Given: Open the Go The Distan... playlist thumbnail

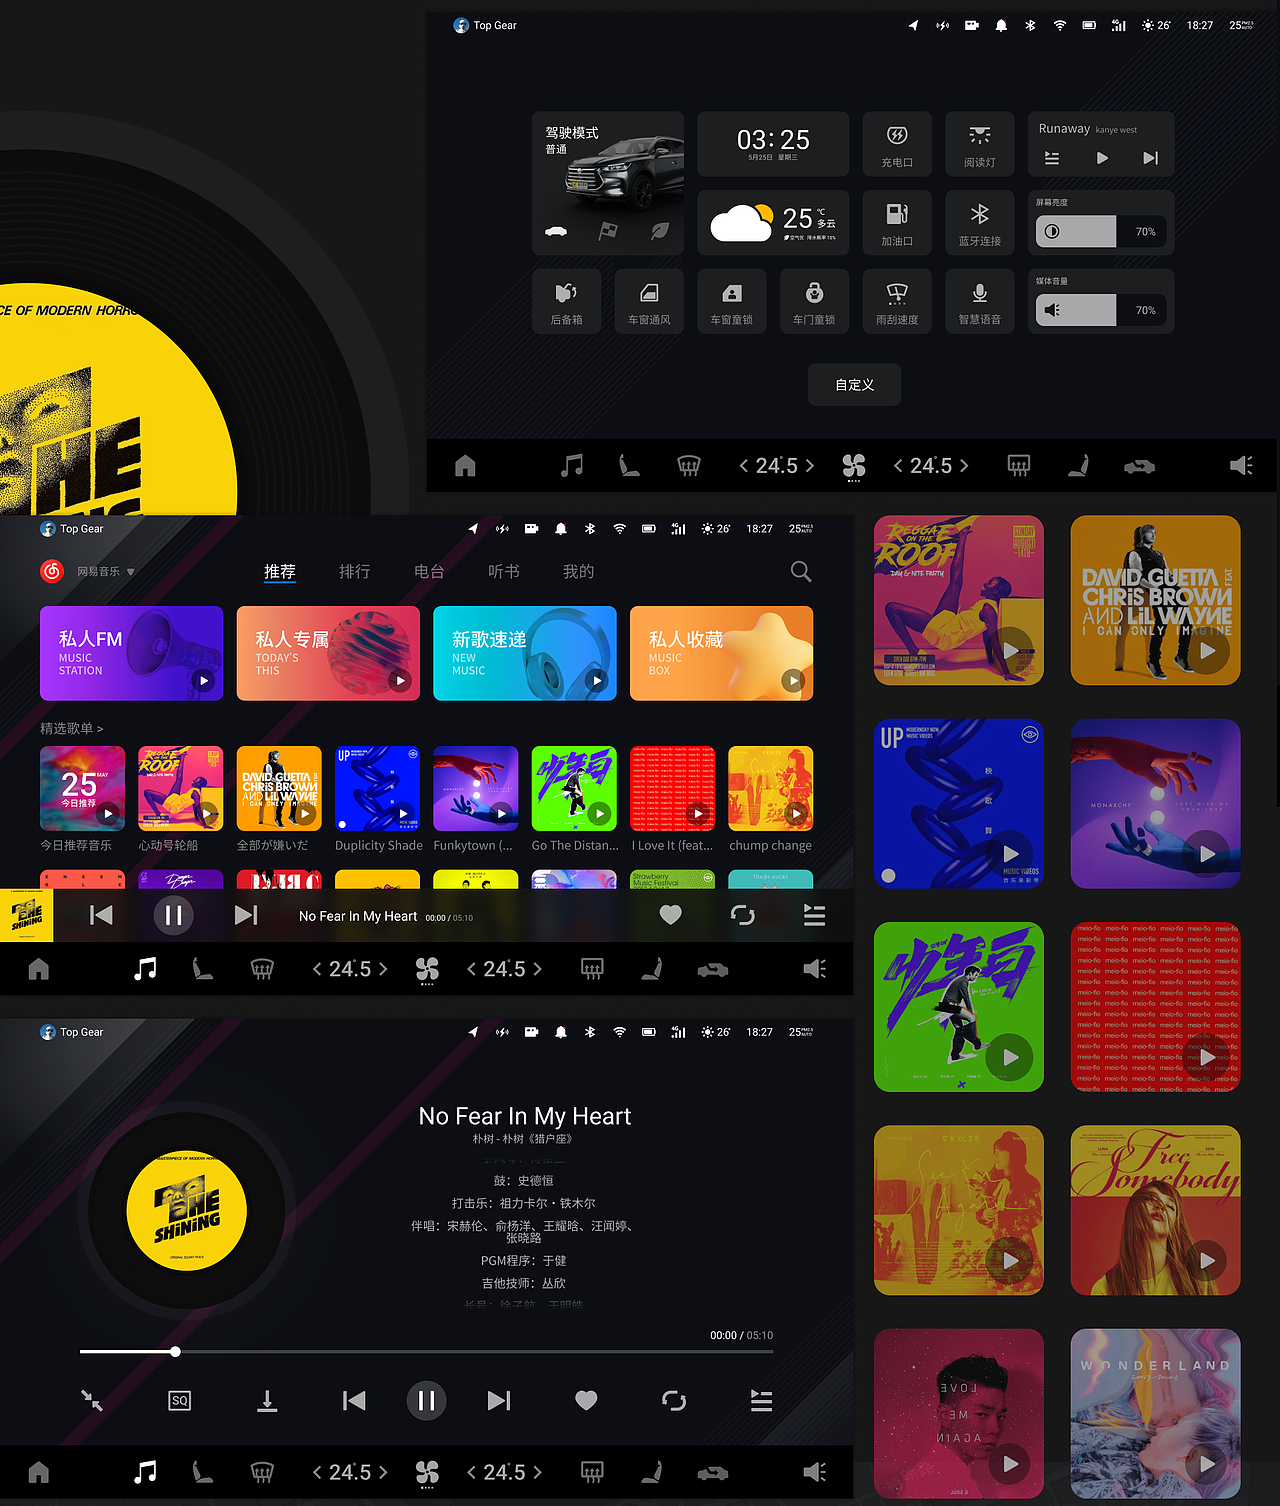Looking at the screenshot, I should point(574,788).
